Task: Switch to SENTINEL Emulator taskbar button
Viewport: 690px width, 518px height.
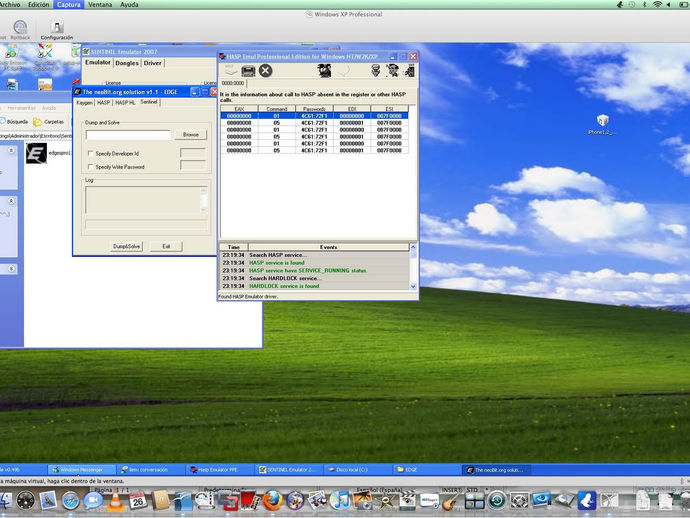Action: click(289, 470)
